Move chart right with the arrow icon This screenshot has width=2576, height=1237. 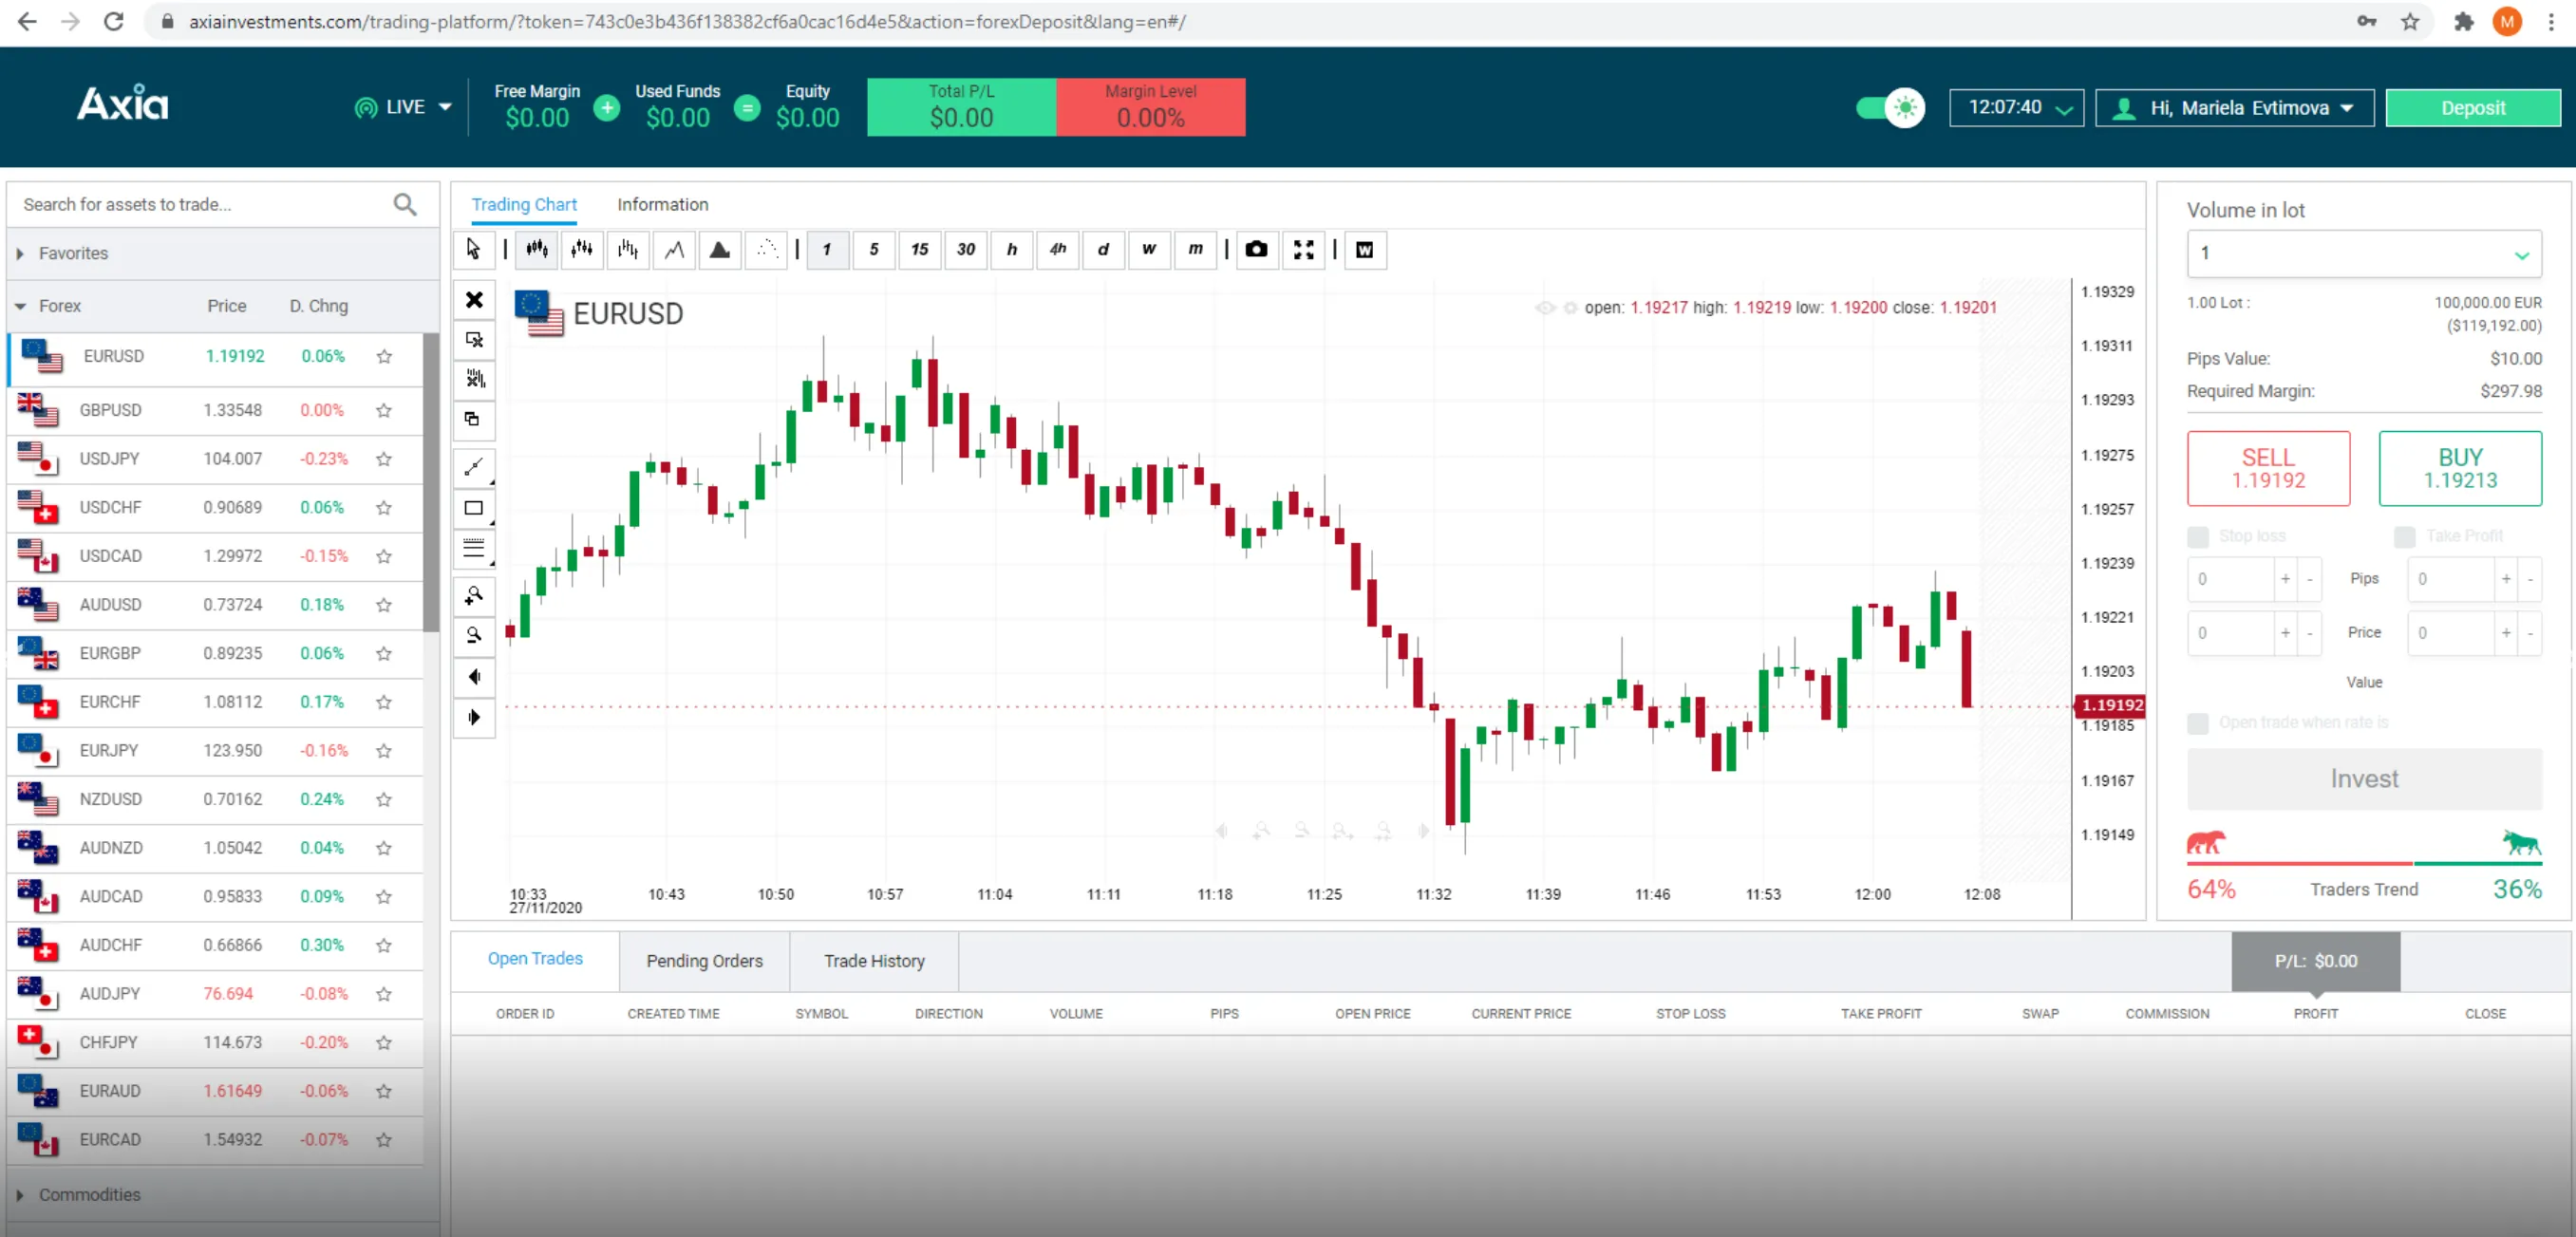(x=475, y=717)
